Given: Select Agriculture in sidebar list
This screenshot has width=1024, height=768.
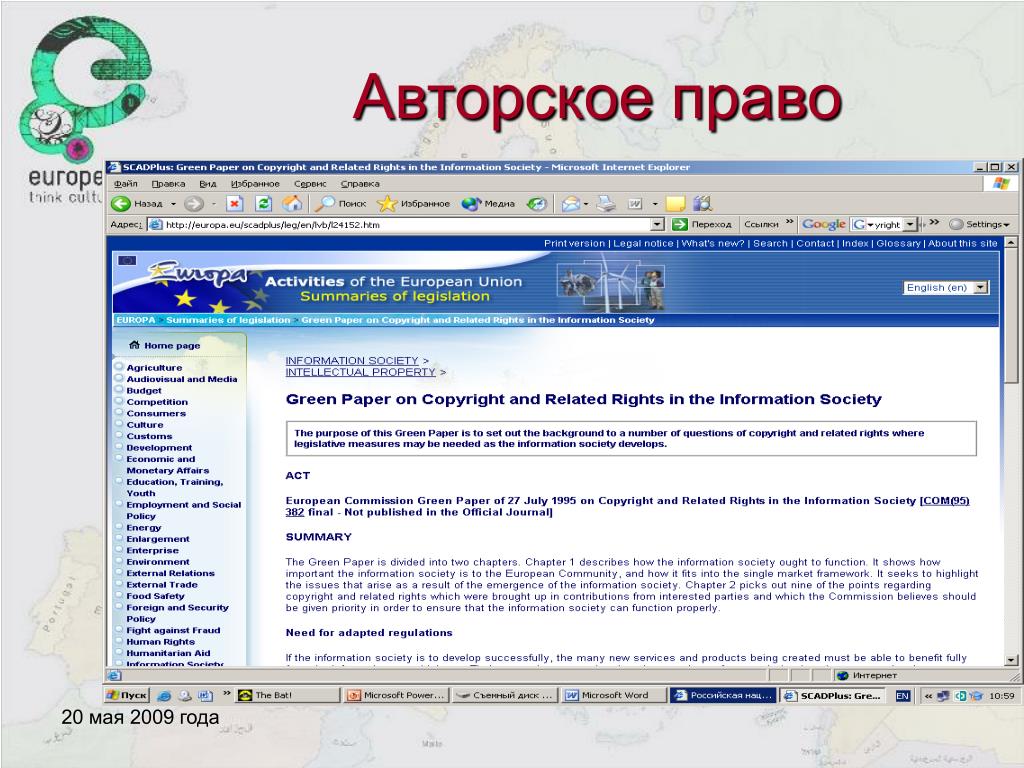Looking at the screenshot, I should [154, 368].
